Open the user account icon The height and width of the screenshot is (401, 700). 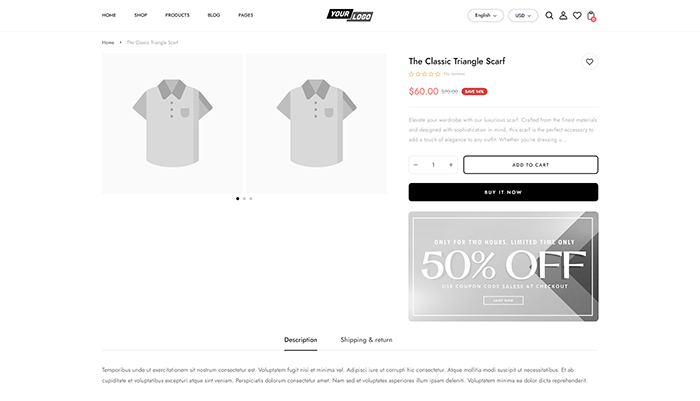pyautogui.click(x=563, y=16)
